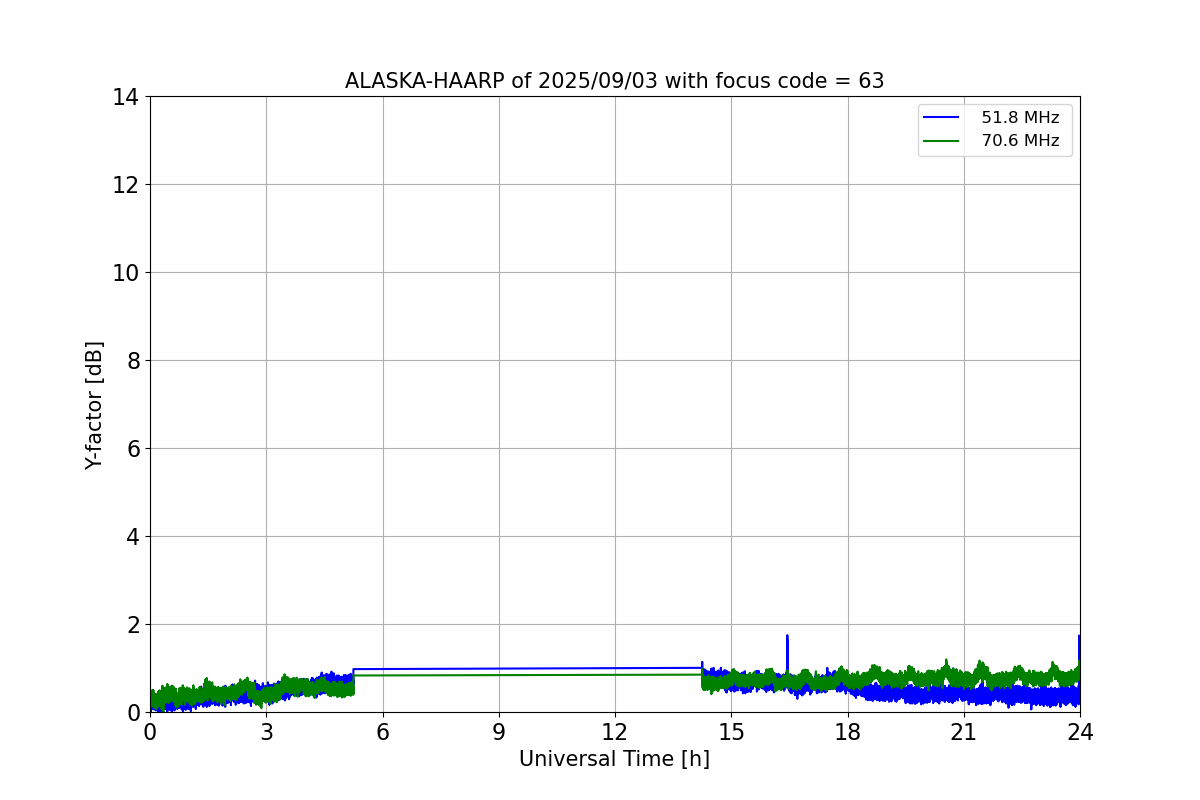Click the x-axis tick label 3
The width and height of the screenshot is (1200, 800).
[266, 732]
